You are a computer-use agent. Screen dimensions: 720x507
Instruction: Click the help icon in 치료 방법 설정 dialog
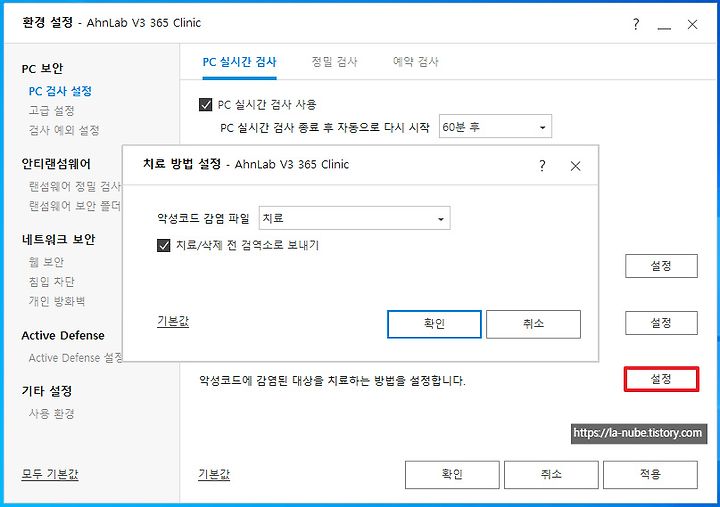pyautogui.click(x=542, y=165)
